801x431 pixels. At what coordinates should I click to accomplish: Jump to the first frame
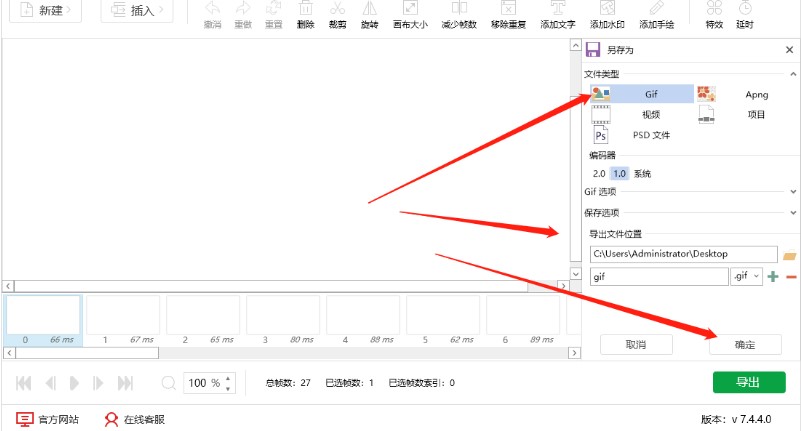pyautogui.click(x=23, y=383)
